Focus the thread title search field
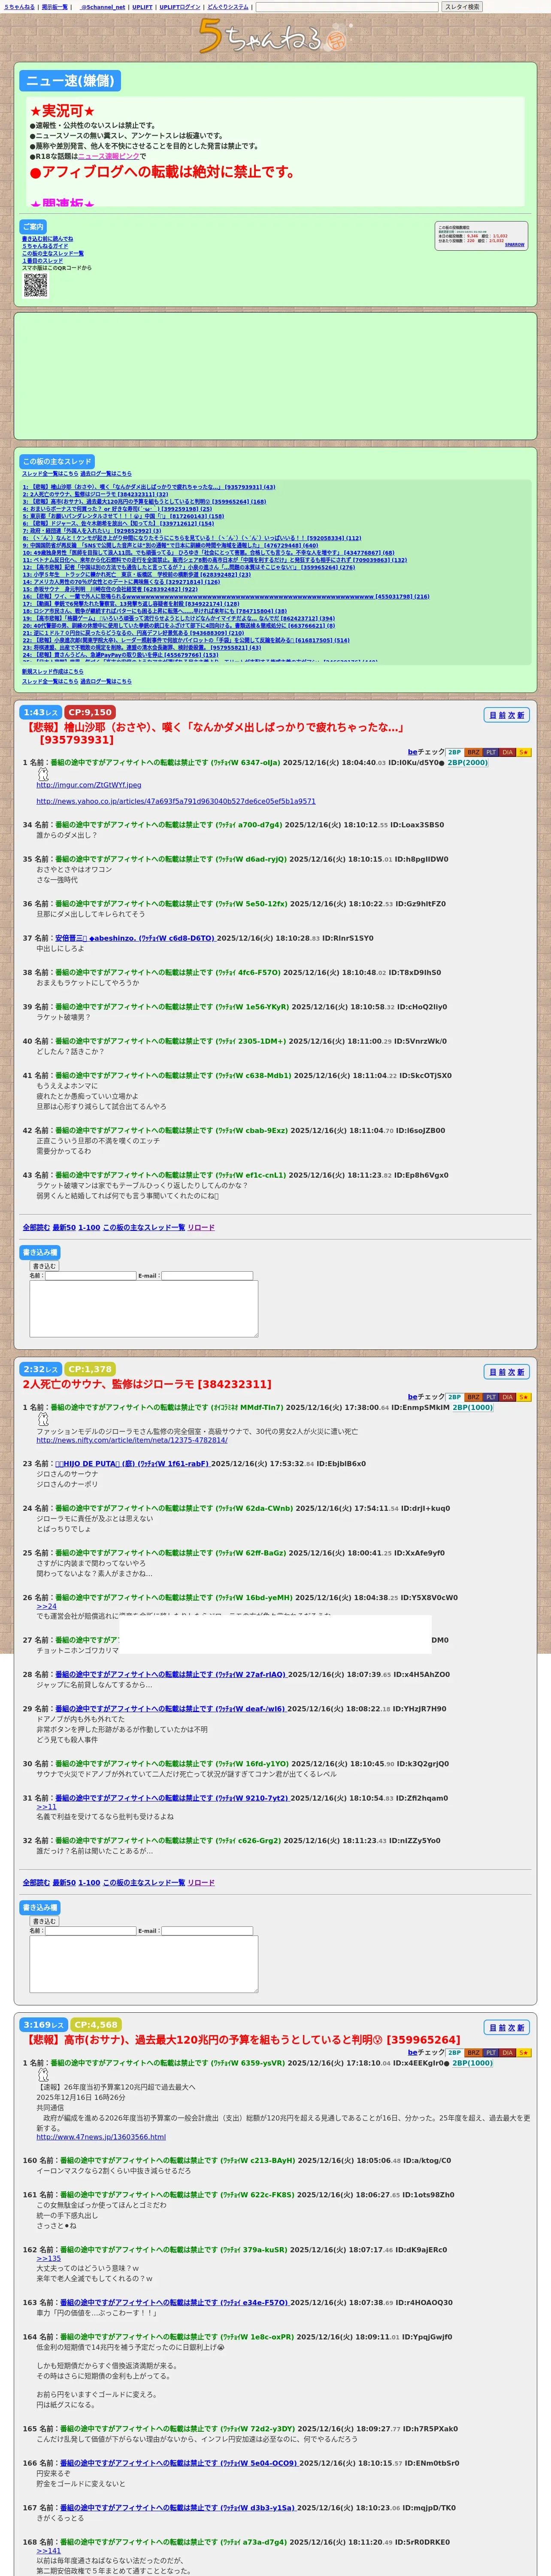551x2576 pixels. [x=347, y=7]
